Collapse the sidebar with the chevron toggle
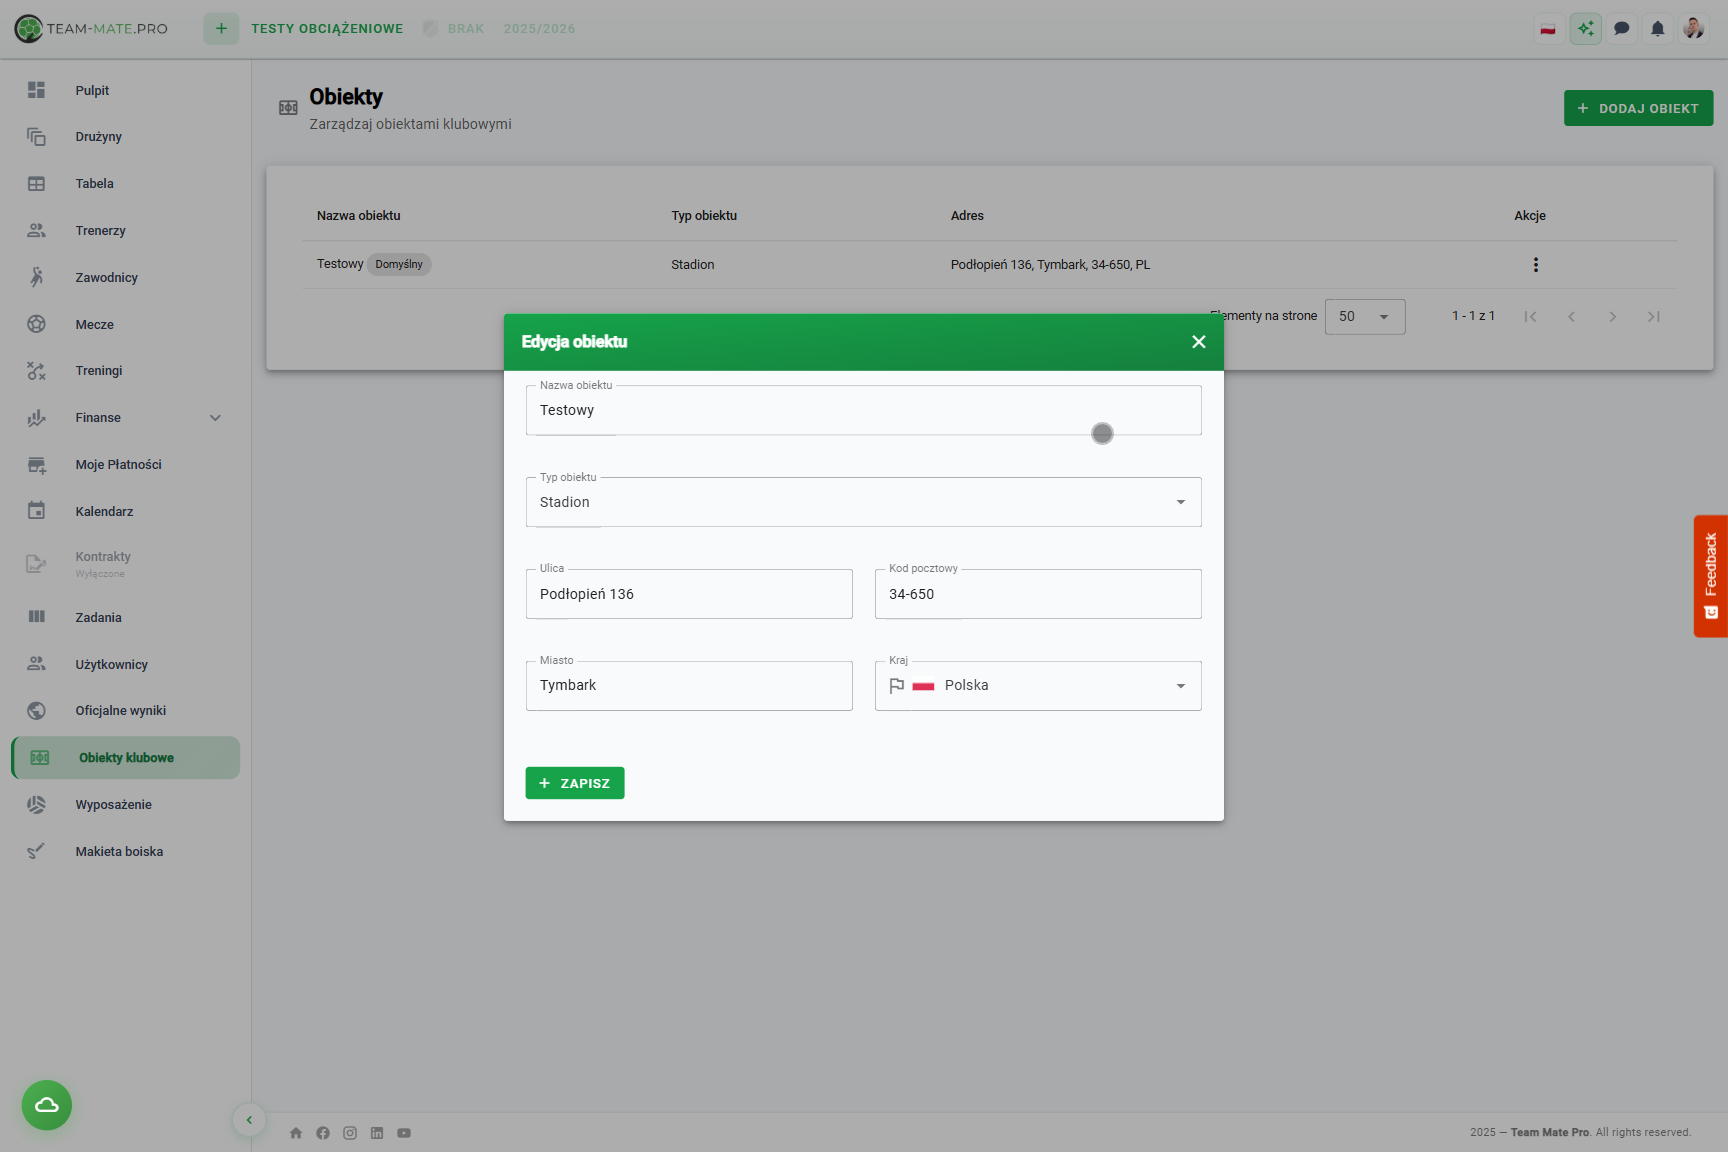Image resolution: width=1728 pixels, height=1152 pixels. 249,1120
